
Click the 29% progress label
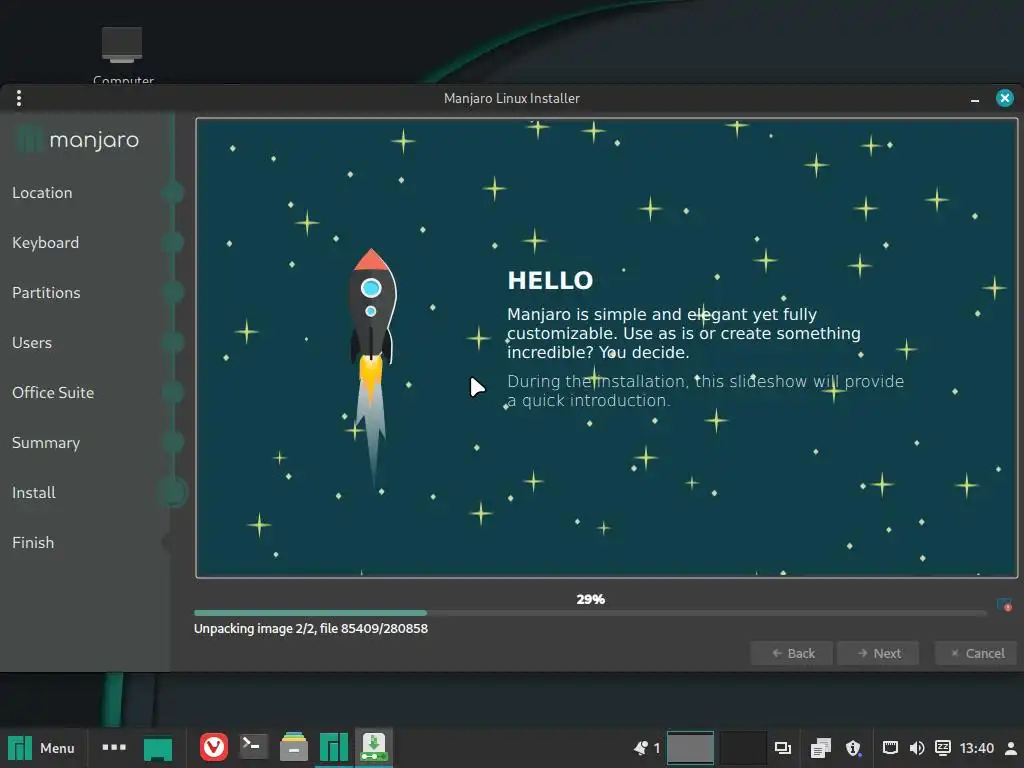coord(590,599)
